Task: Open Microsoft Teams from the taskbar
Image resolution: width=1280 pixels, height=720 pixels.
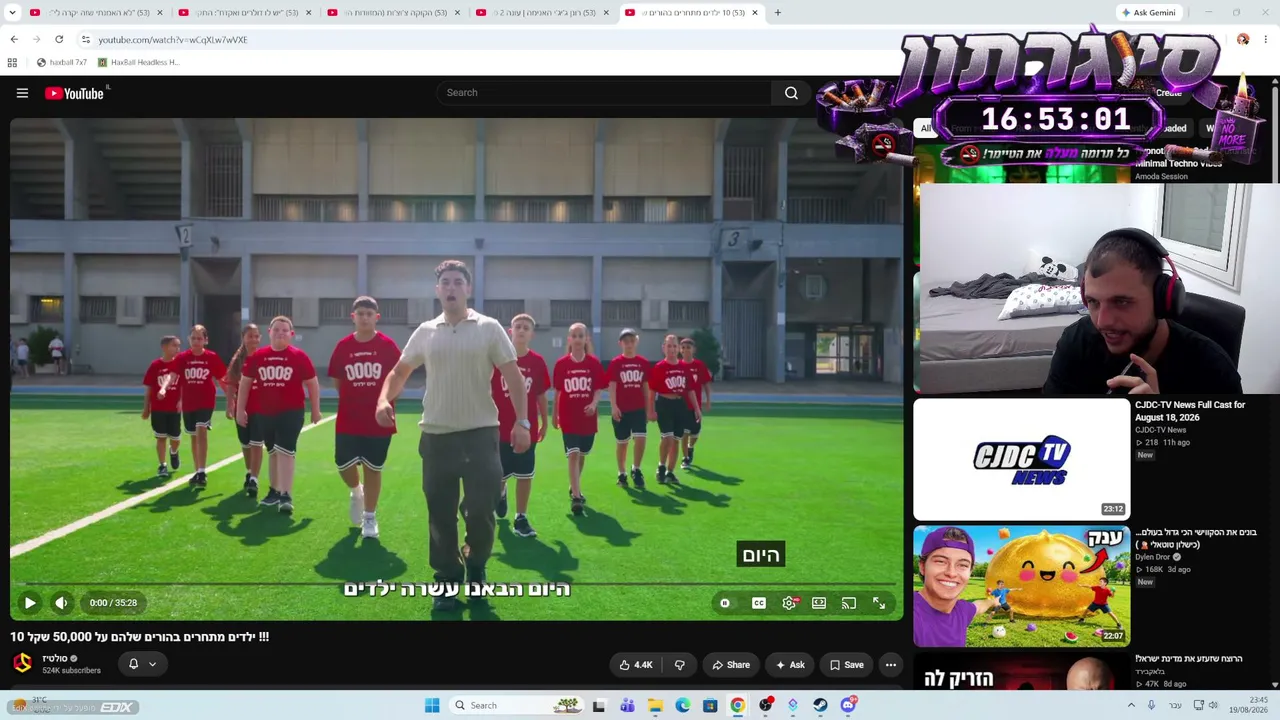Action: [x=627, y=705]
